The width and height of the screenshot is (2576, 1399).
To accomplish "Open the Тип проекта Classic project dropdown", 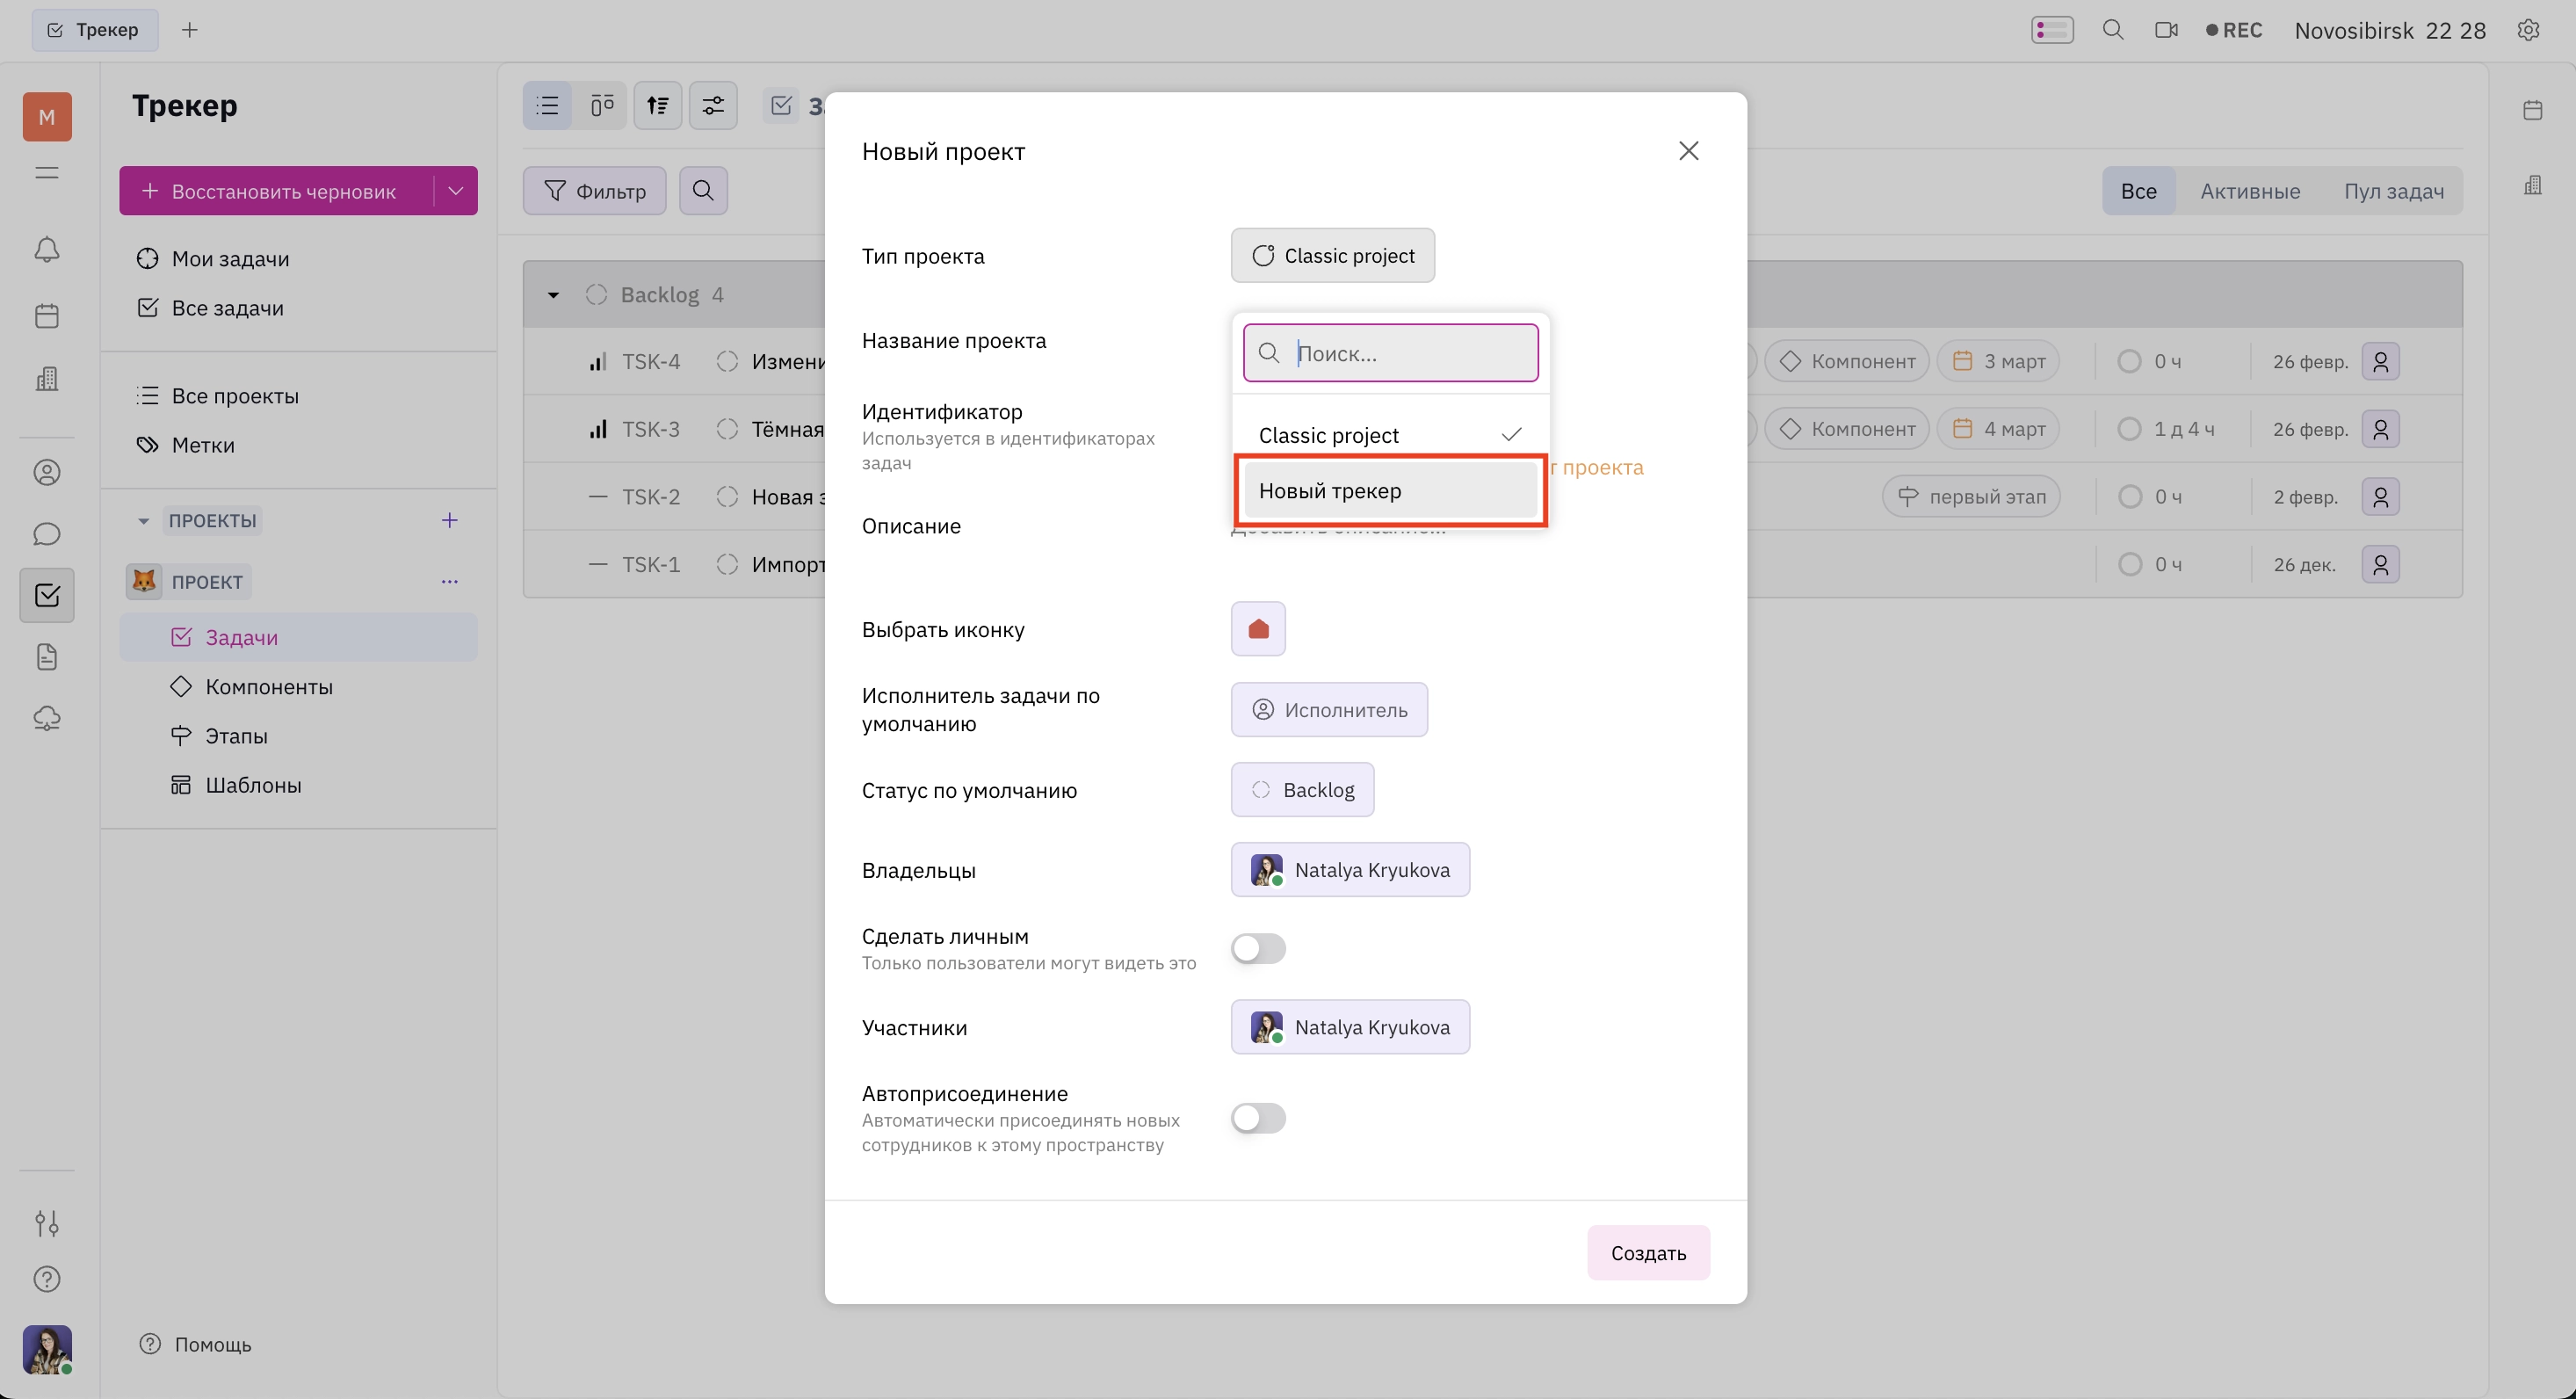I will pos(1332,256).
